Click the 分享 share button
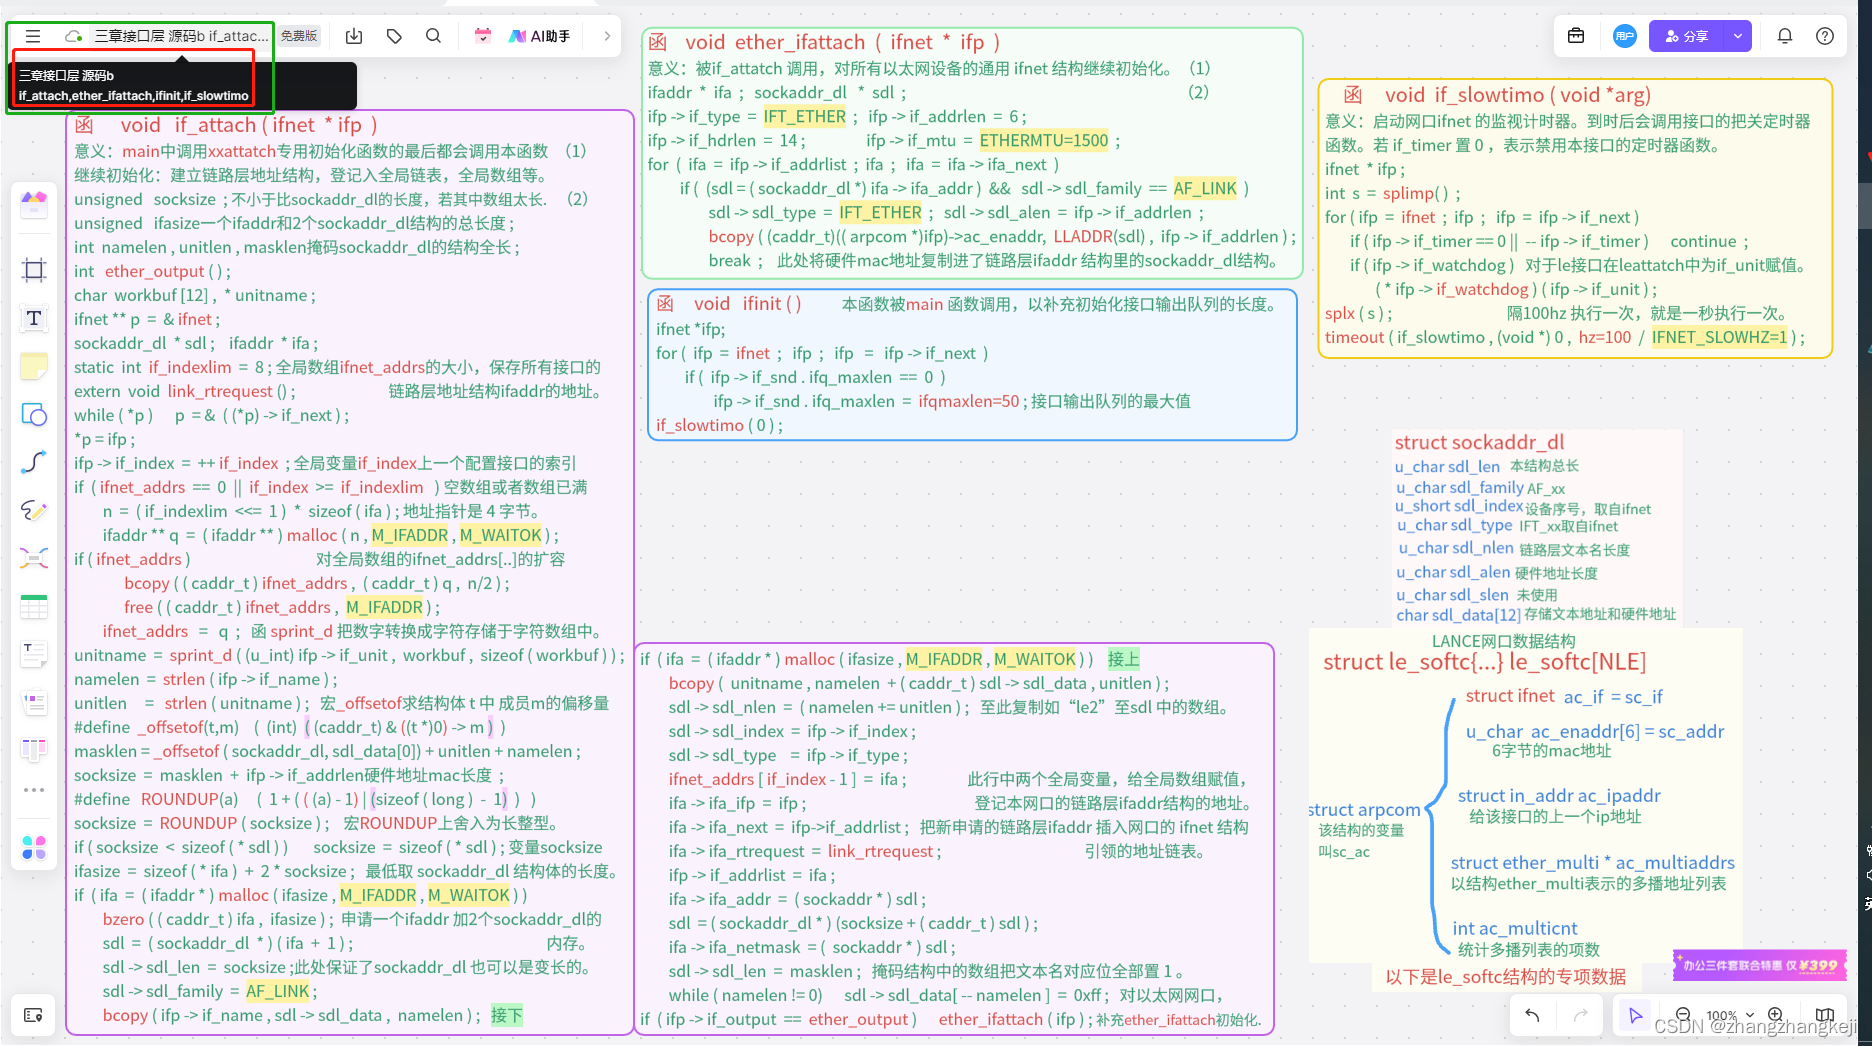1872x1046 pixels. coord(1687,36)
